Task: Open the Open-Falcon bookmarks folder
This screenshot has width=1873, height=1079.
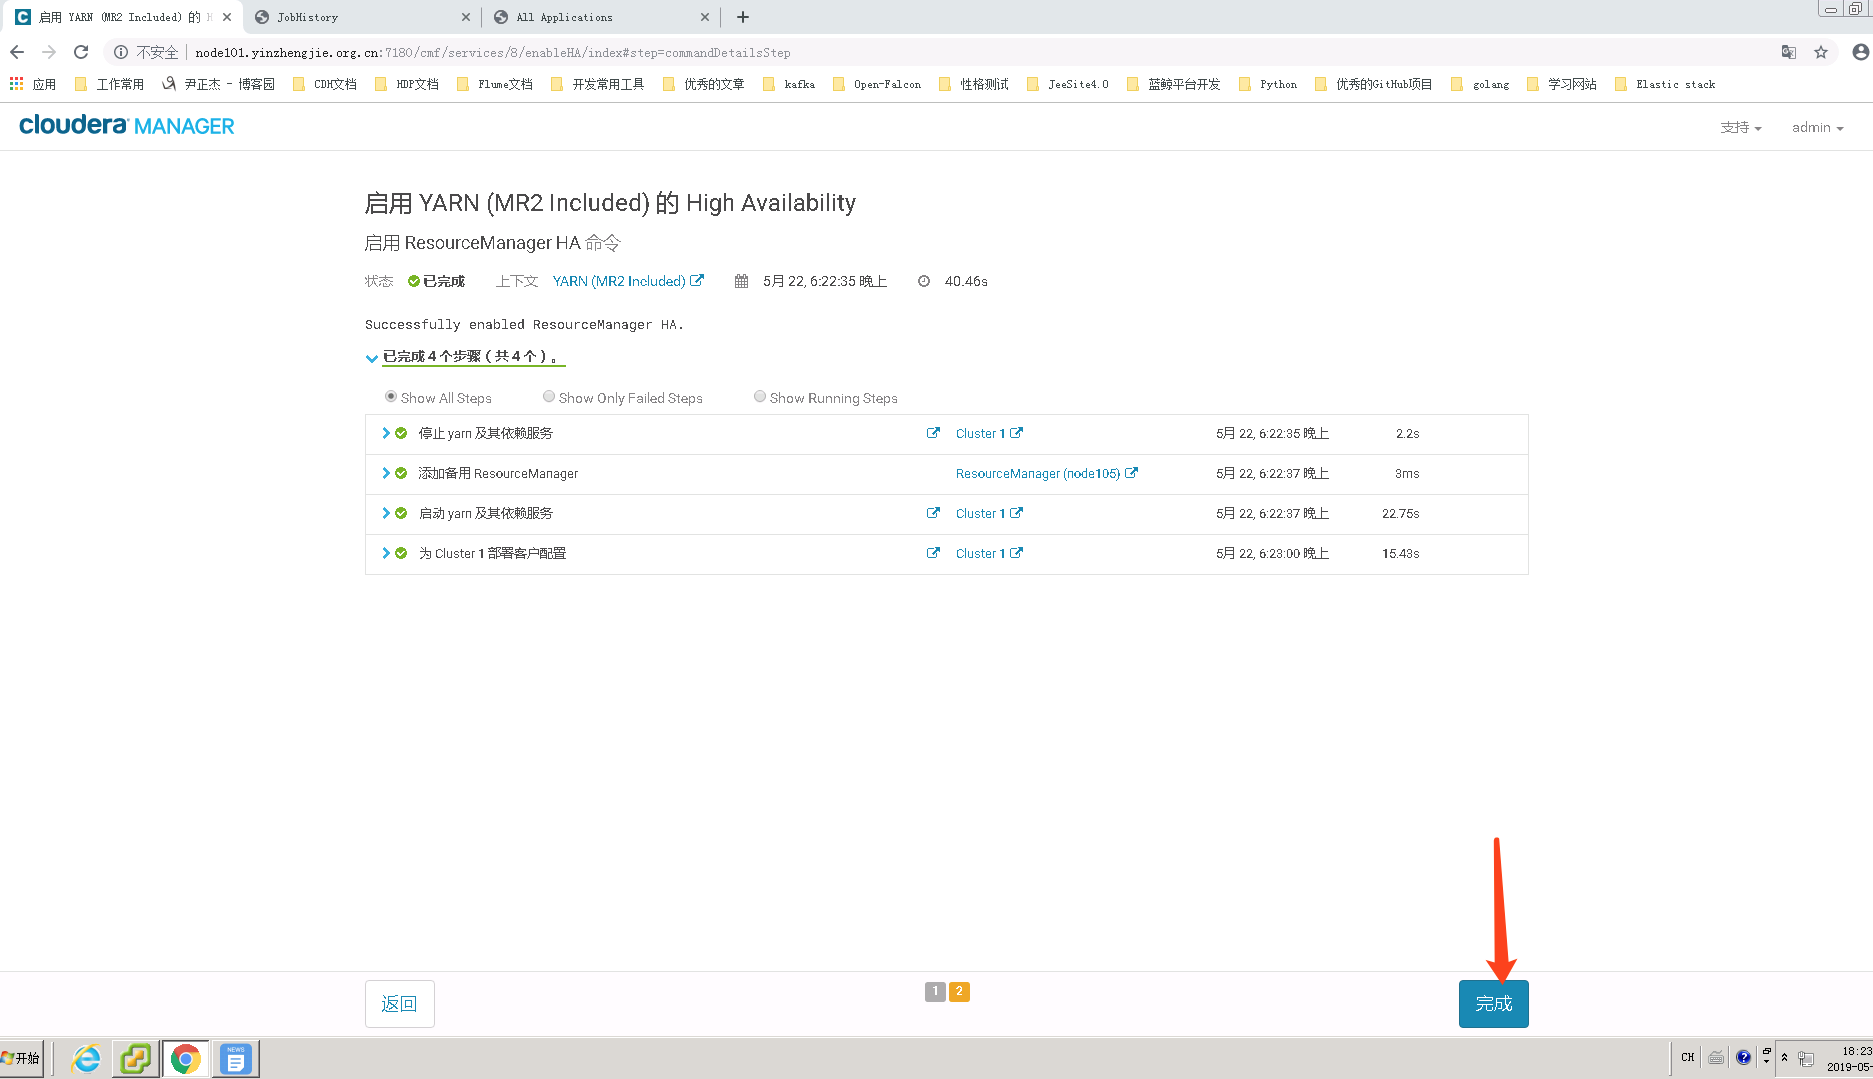Action: click(877, 84)
